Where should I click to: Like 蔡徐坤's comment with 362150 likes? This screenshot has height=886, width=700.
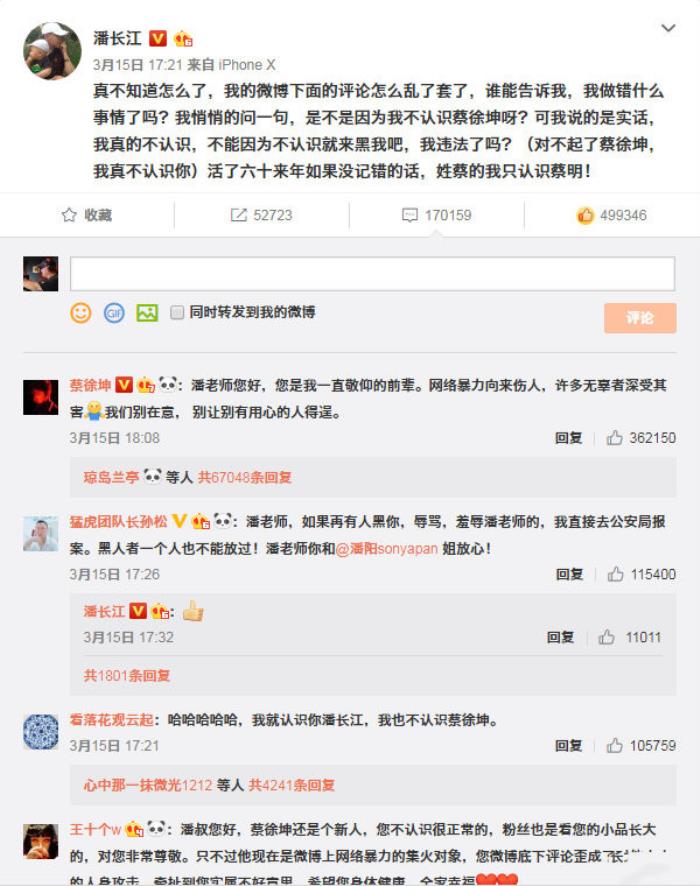[615, 437]
